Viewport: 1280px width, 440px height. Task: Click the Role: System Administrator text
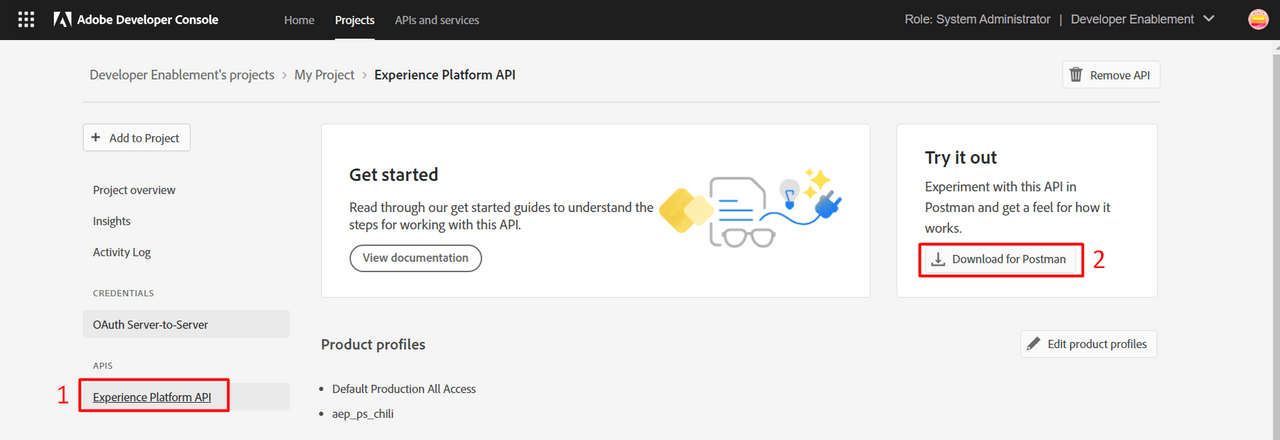976,19
